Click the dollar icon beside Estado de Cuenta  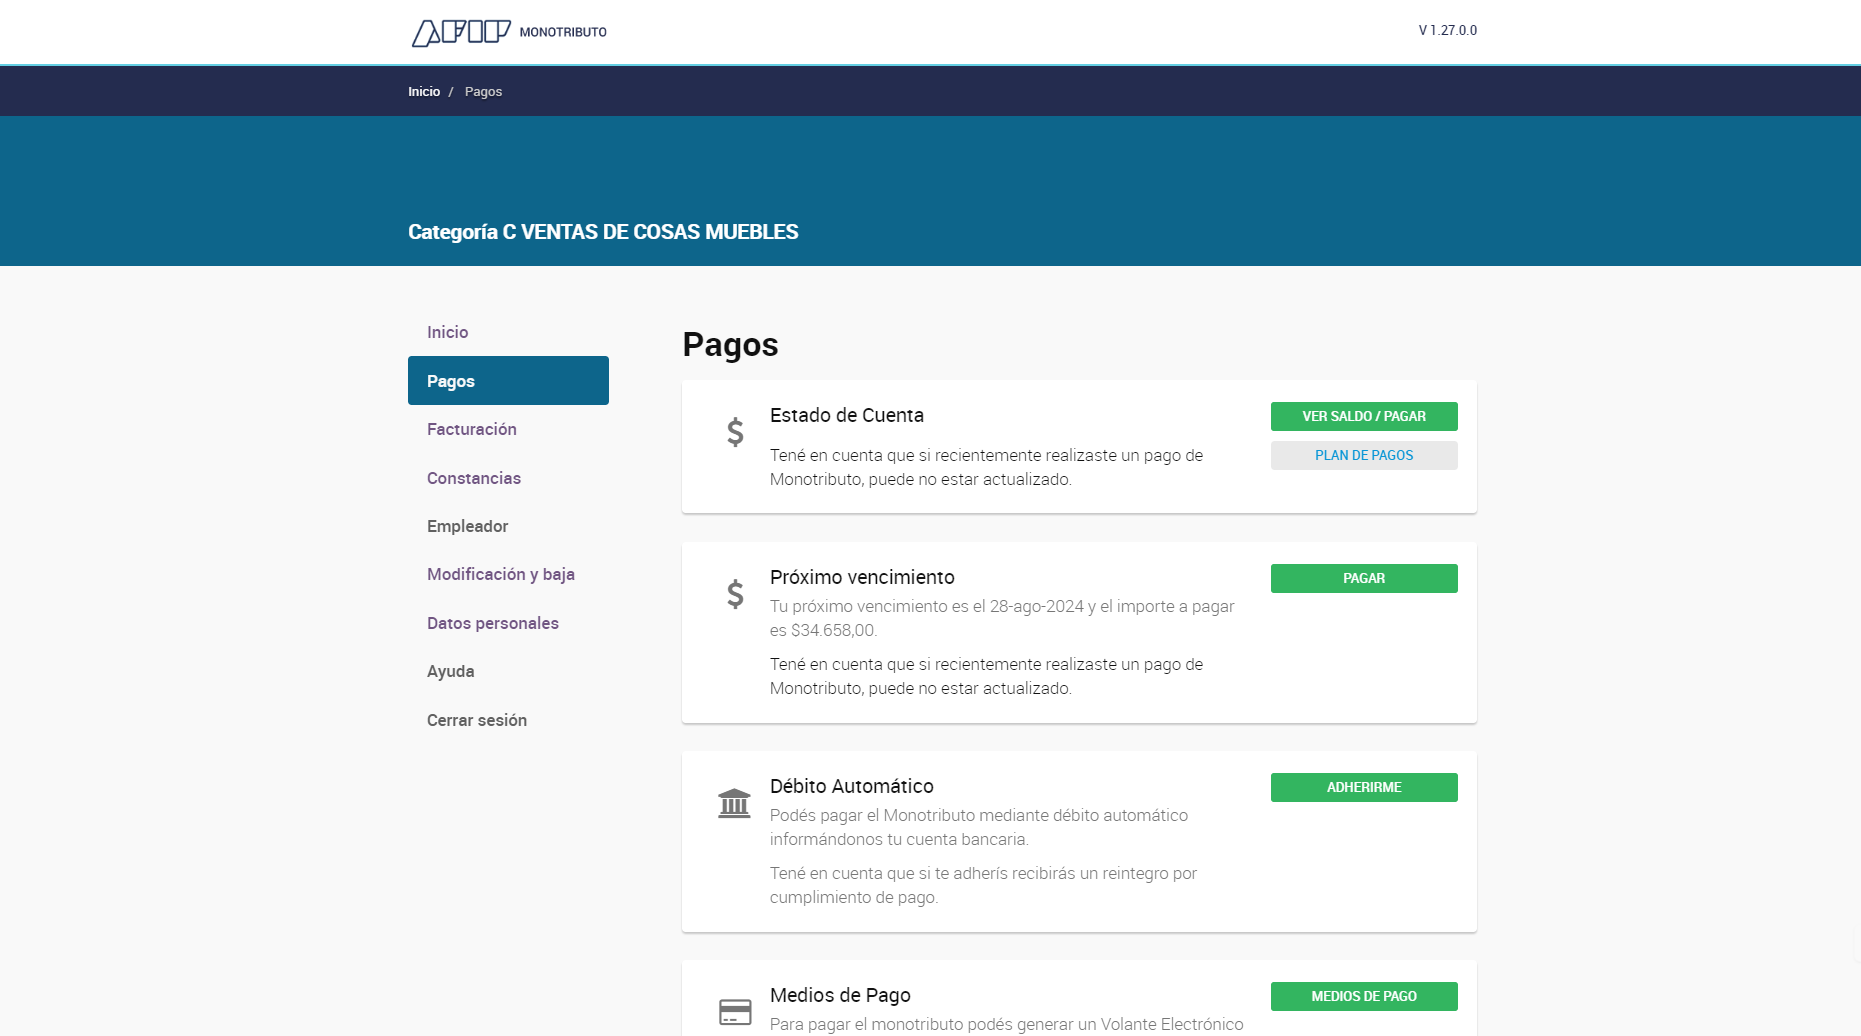[x=735, y=432]
